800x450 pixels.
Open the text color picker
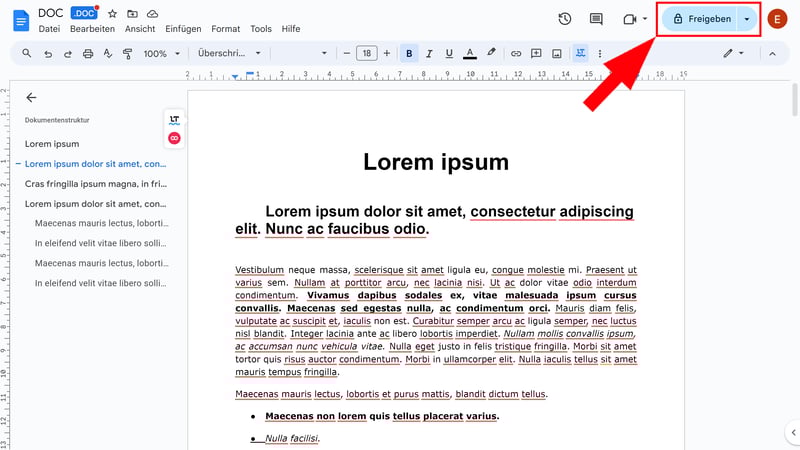pos(469,53)
